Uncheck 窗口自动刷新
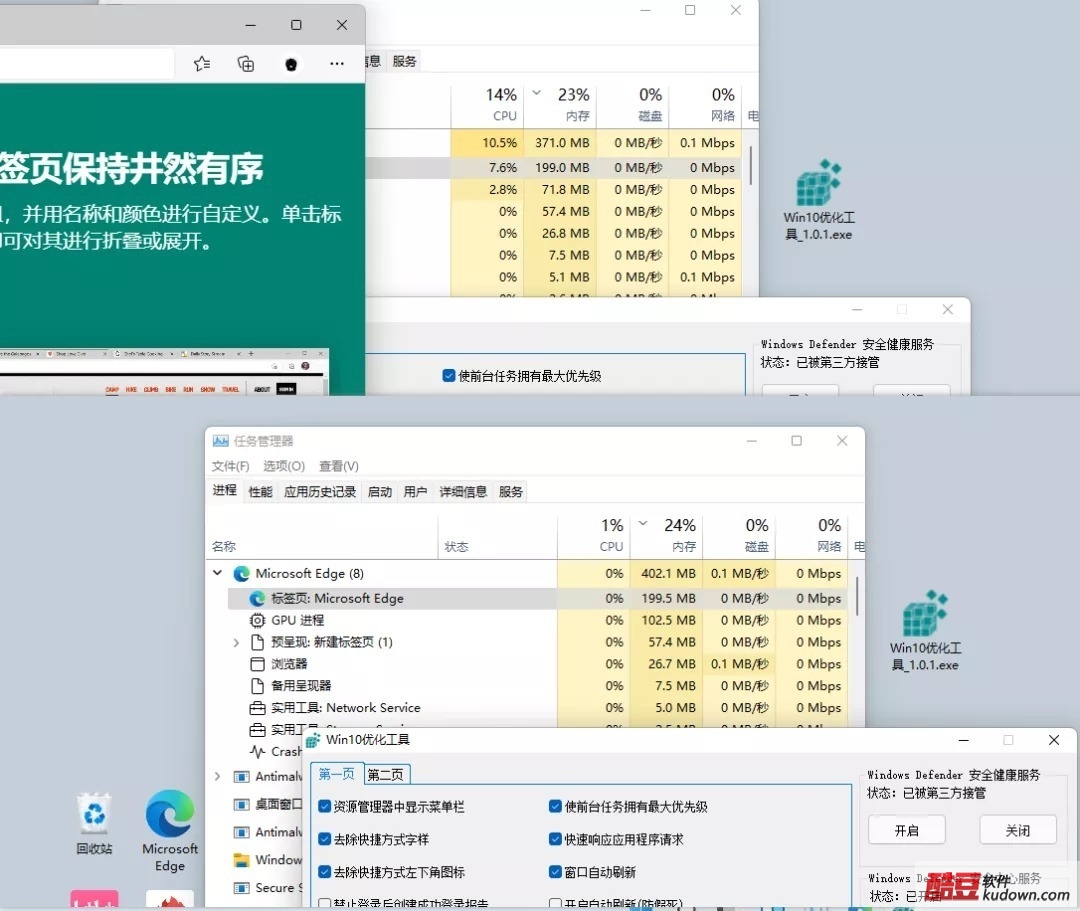Image resolution: width=1080 pixels, height=911 pixels. tap(555, 872)
